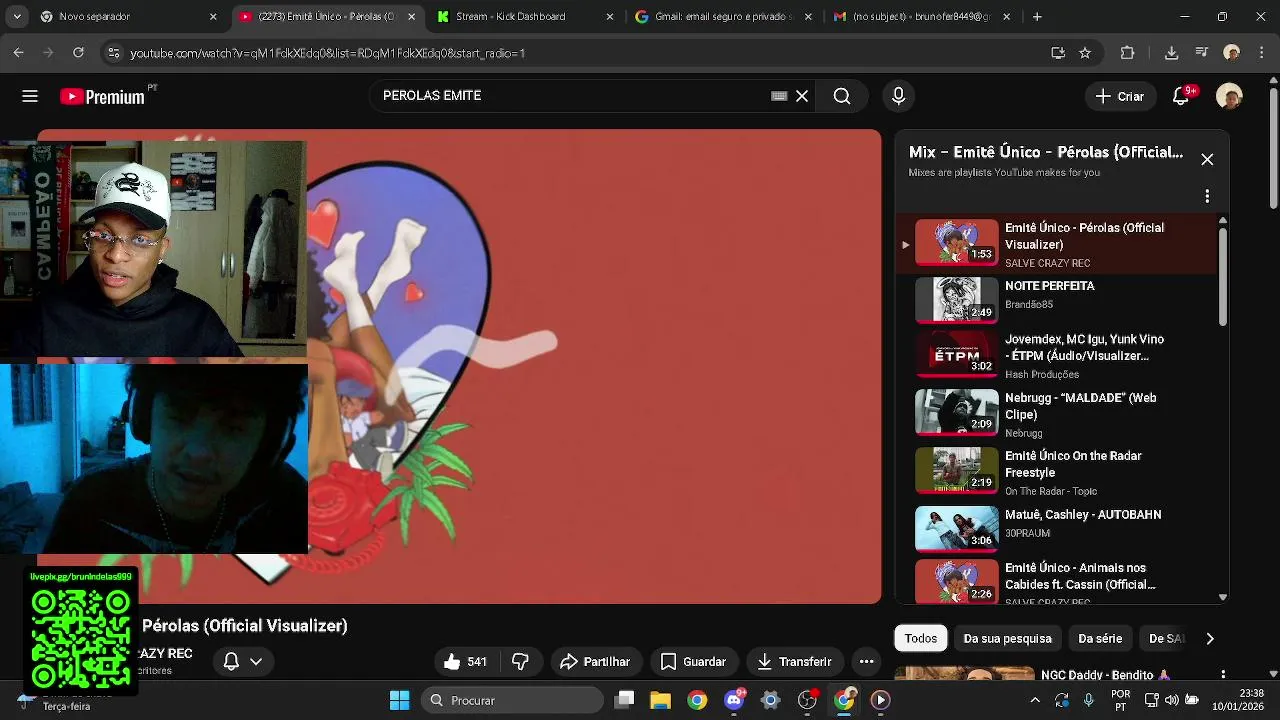Screen dimensions: 1280x720
Task: Select the Todos filter chip
Action: (921, 638)
